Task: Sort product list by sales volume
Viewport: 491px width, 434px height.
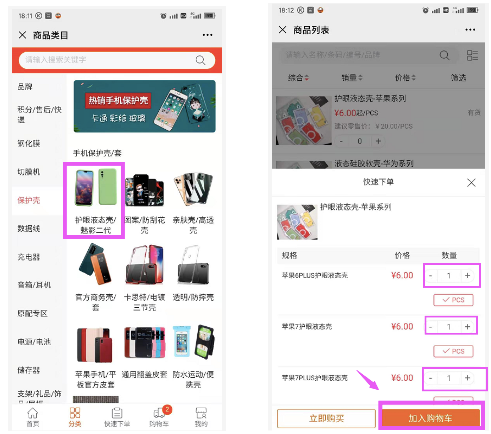Action: tap(352, 78)
